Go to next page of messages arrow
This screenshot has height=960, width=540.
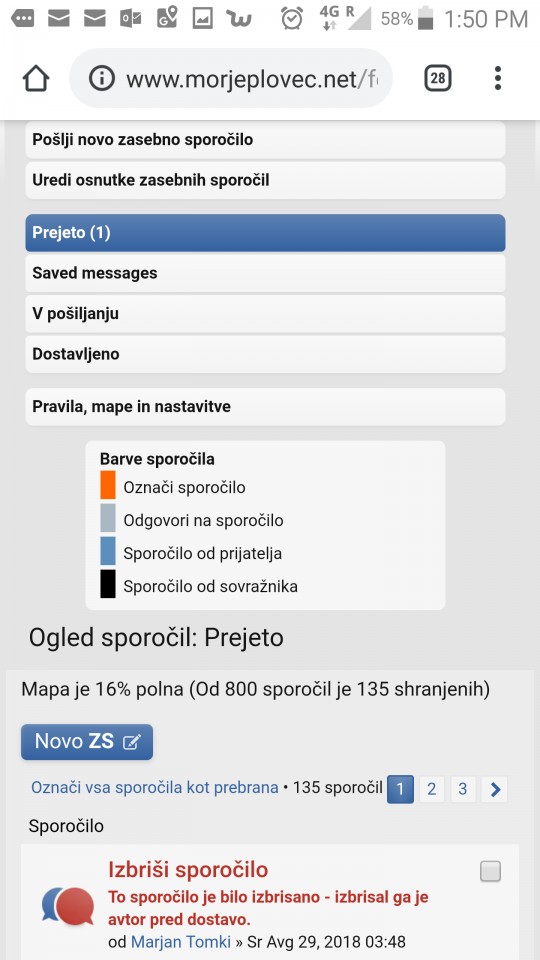point(495,789)
